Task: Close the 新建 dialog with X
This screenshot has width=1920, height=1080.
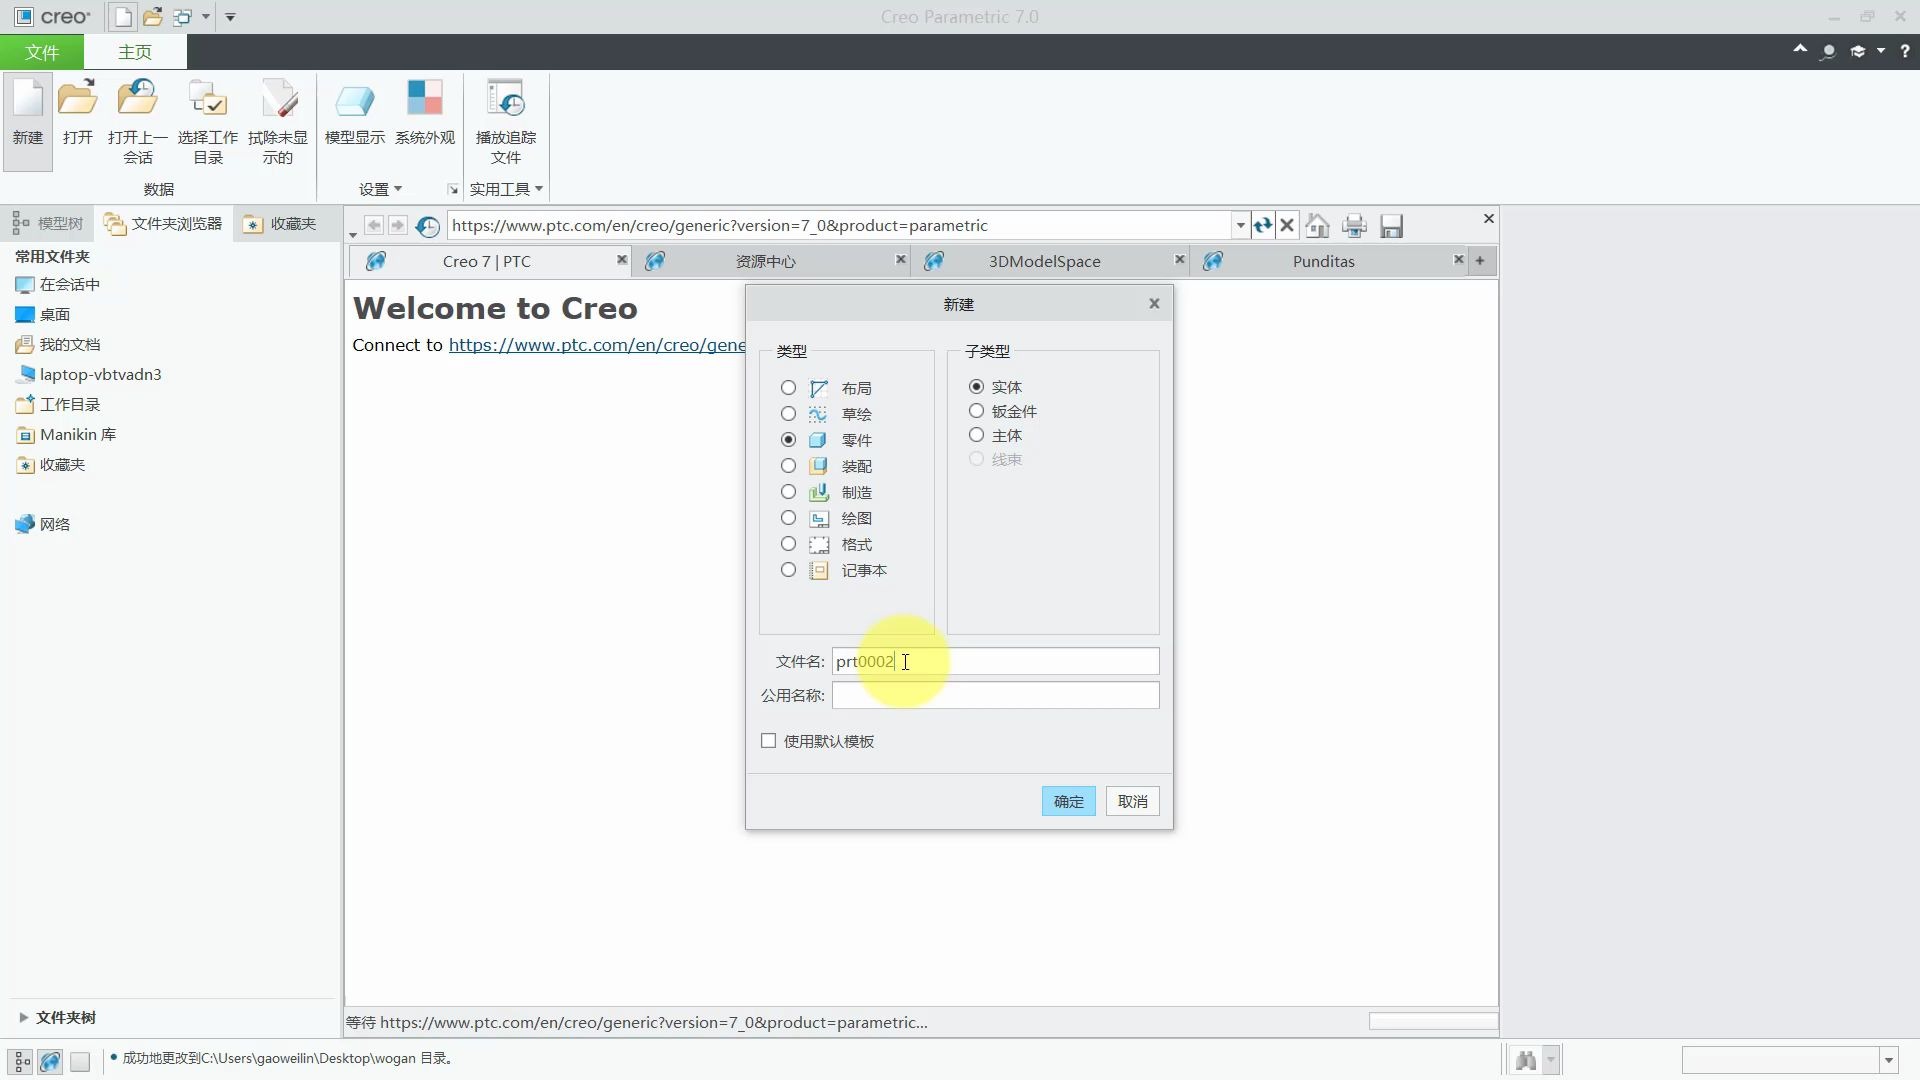Action: (x=1154, y=304)
